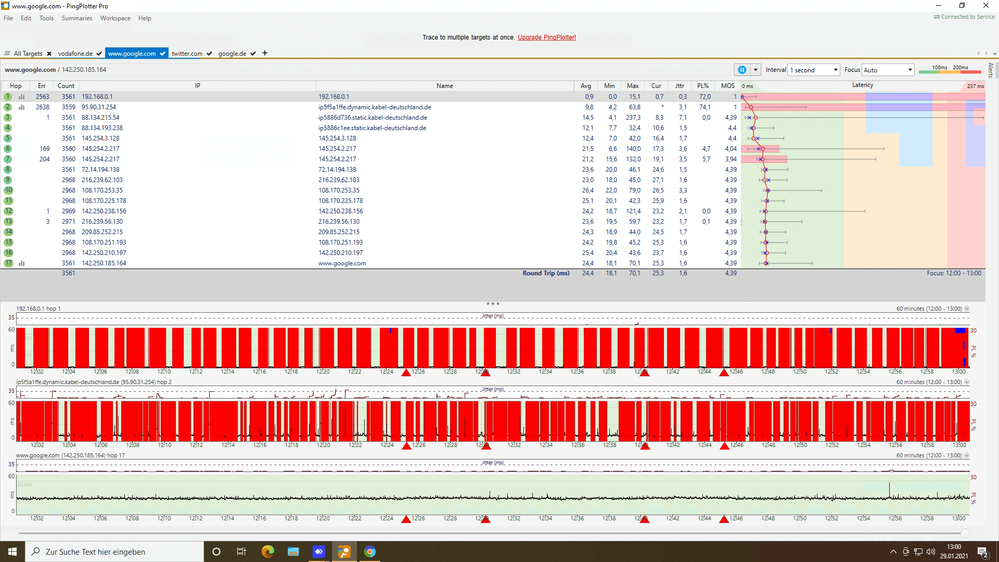Viewport: 999px width, 562px height.
Task: Click the hop 6 green number badge
Action: [x=8, y=148]
